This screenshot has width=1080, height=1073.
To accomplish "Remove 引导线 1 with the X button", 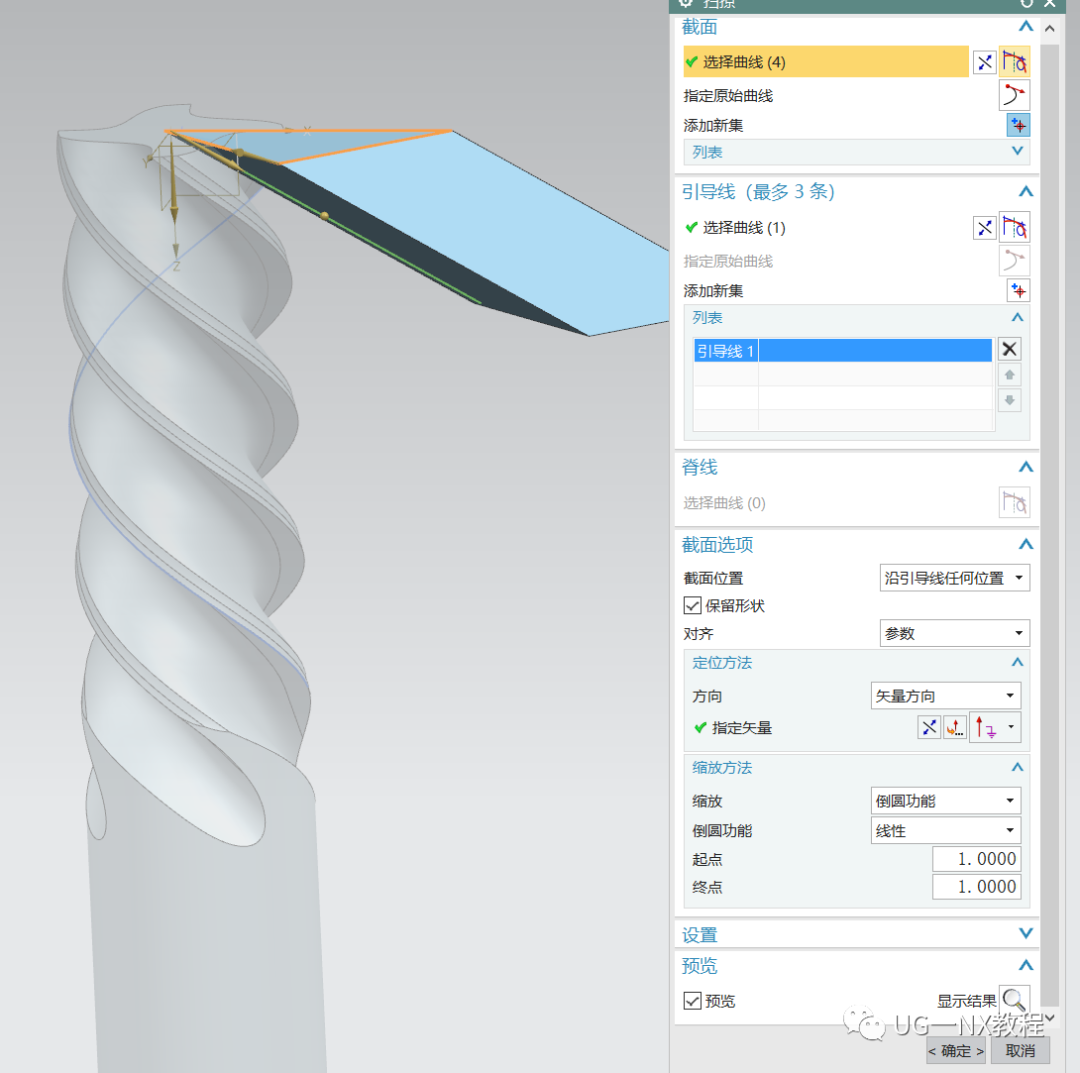I will [1009, 349].
